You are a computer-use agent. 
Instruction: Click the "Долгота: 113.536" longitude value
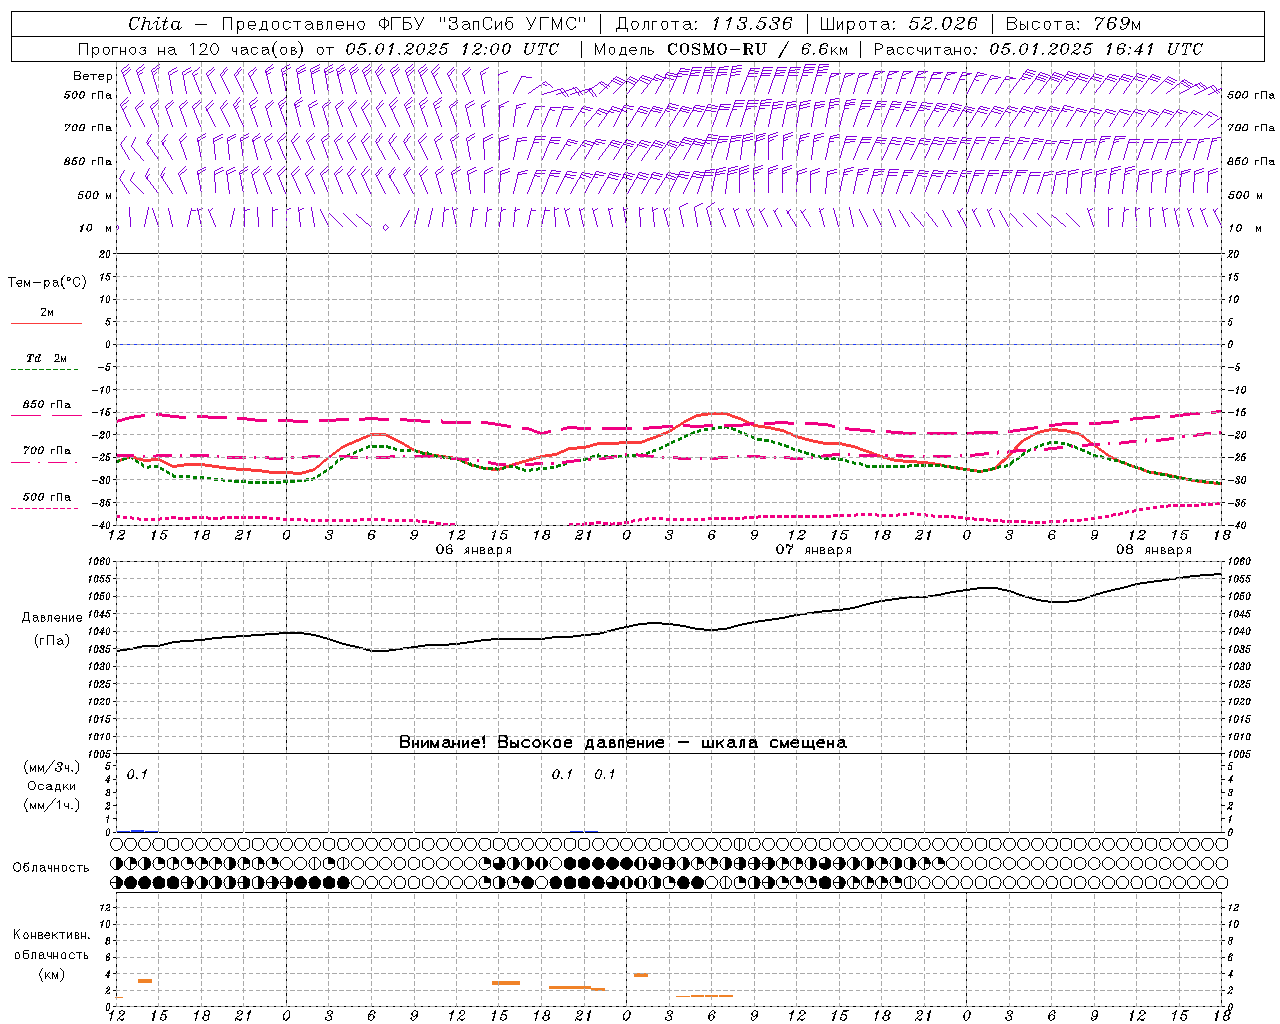point(704,23)
